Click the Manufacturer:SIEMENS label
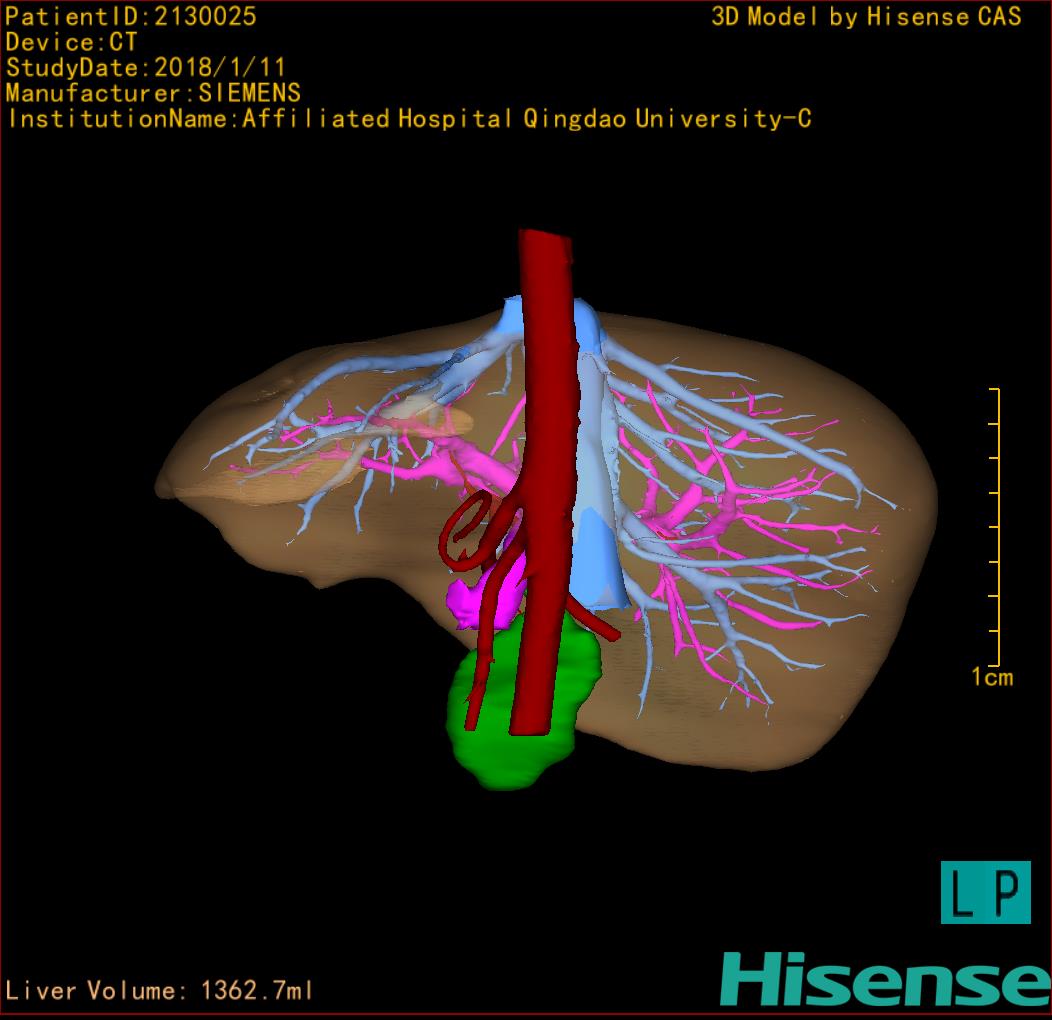 tap(153, 93)
